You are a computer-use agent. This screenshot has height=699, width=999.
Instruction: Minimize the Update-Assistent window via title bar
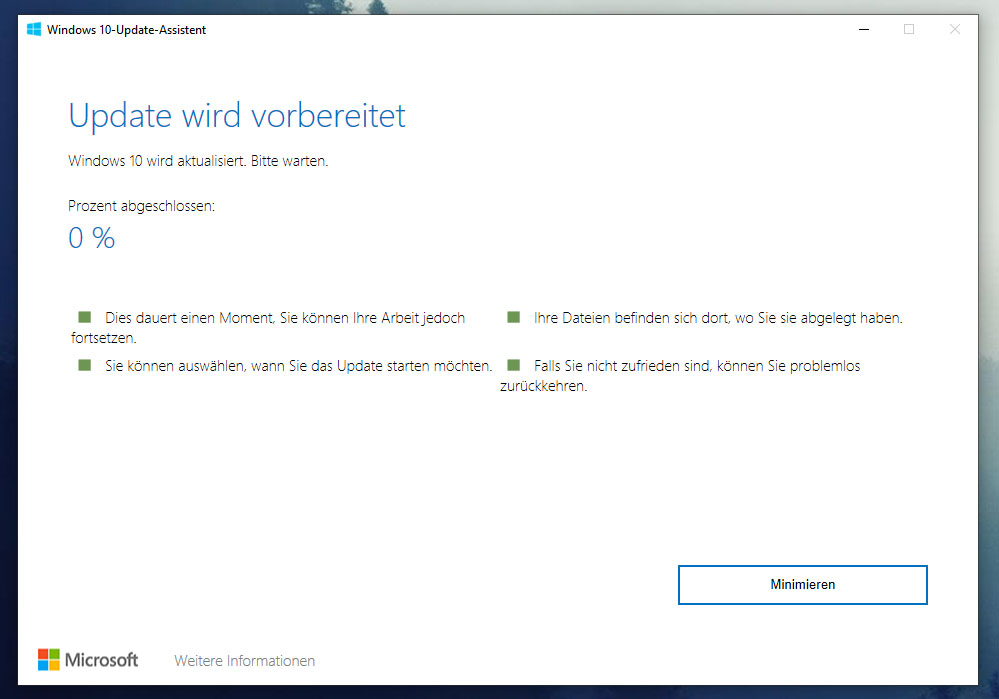point(864,29)
